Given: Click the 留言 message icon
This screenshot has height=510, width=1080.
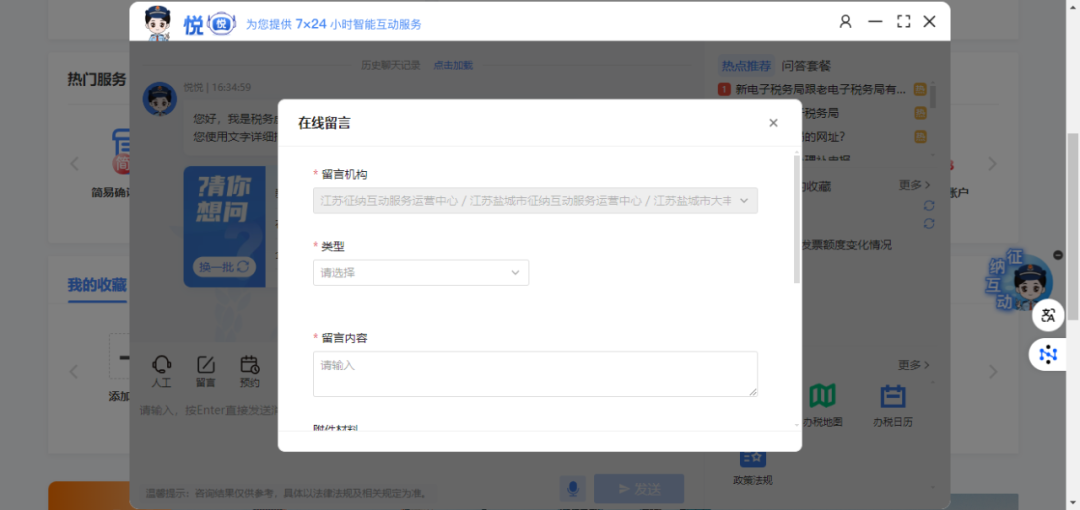Looking at the screenshot, I should click(205, 369).
